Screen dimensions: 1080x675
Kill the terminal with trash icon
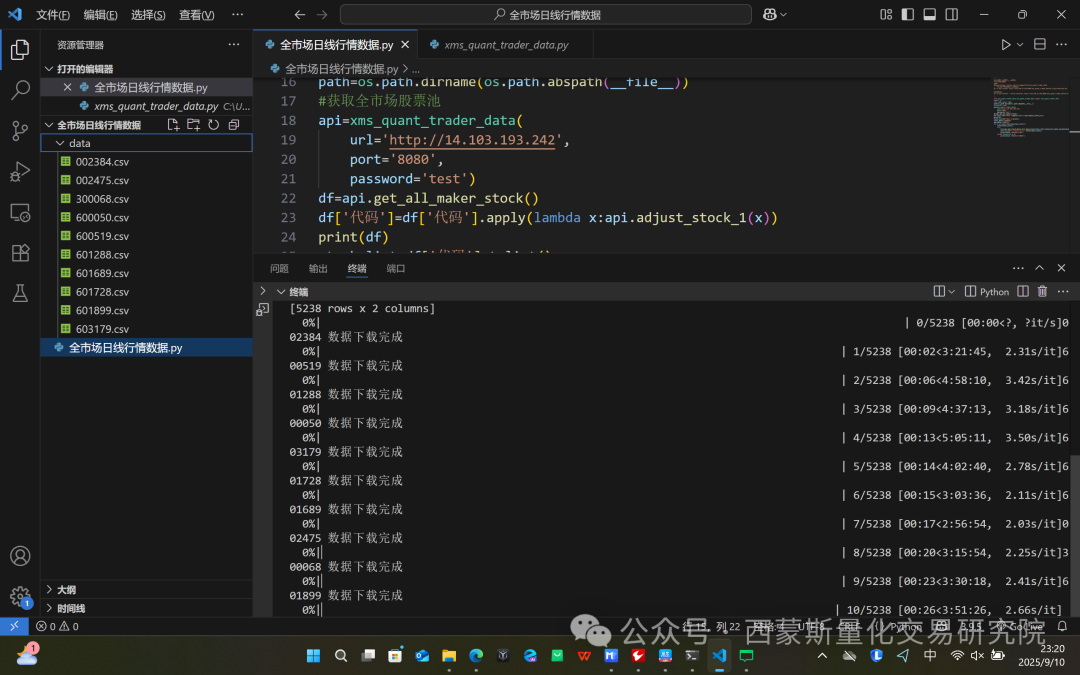click(x=1042, y=291)
